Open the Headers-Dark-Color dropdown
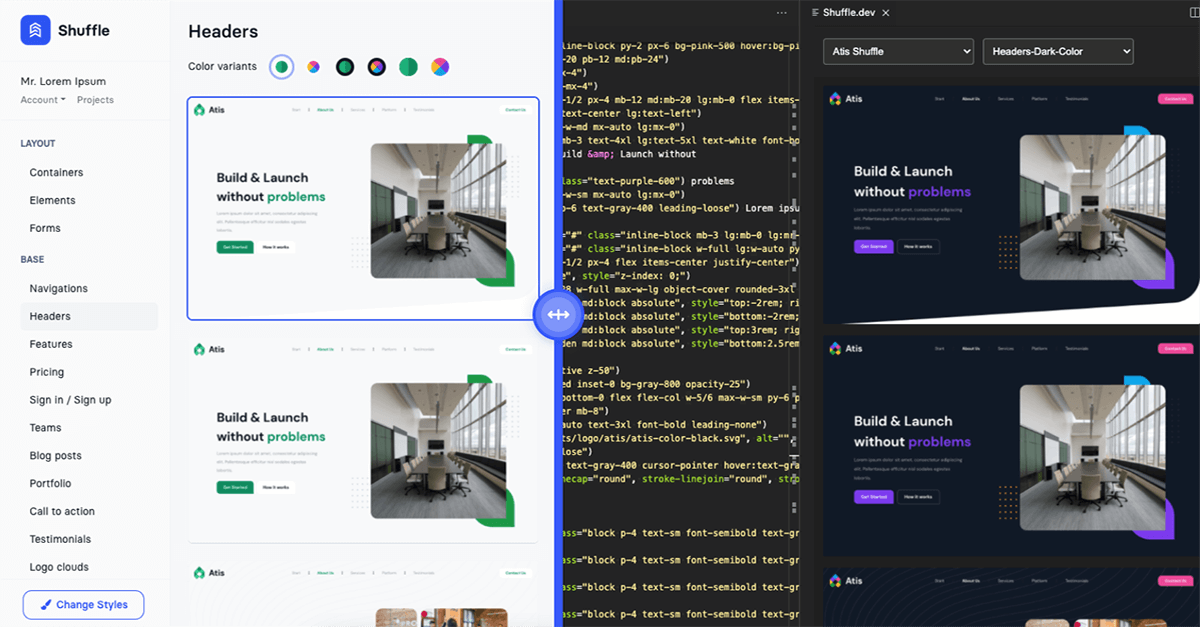This screenshot has height=627, width=1200. [x=1058, y=51]
